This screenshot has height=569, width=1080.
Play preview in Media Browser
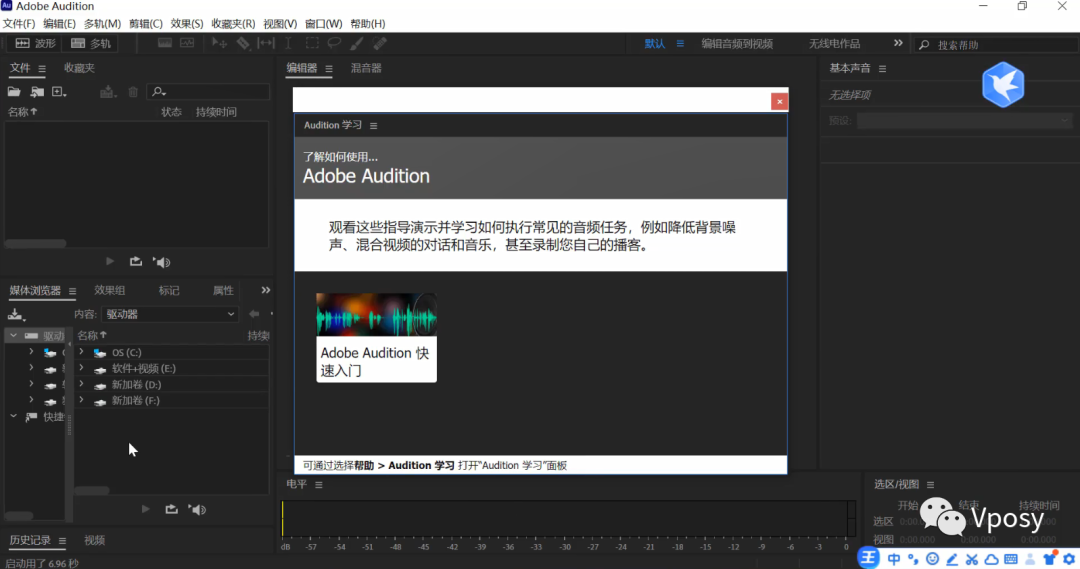tap(145, 509)
